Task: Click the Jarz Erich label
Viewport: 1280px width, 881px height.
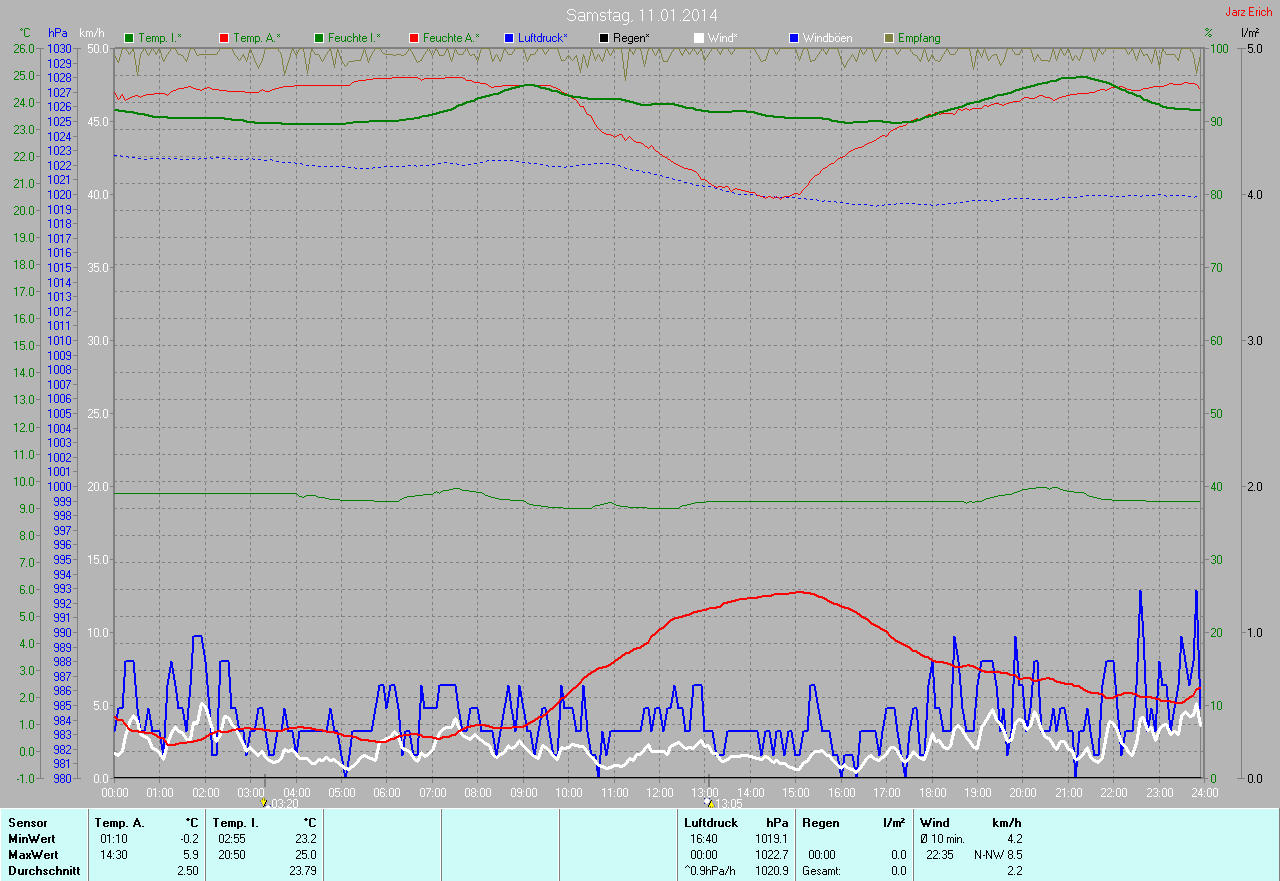Action: click(x=1249, y=12)
